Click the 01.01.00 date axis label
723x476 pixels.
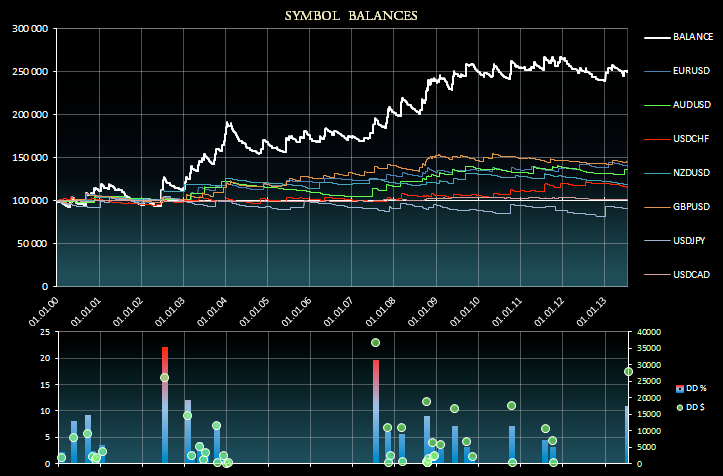(43, 311)
